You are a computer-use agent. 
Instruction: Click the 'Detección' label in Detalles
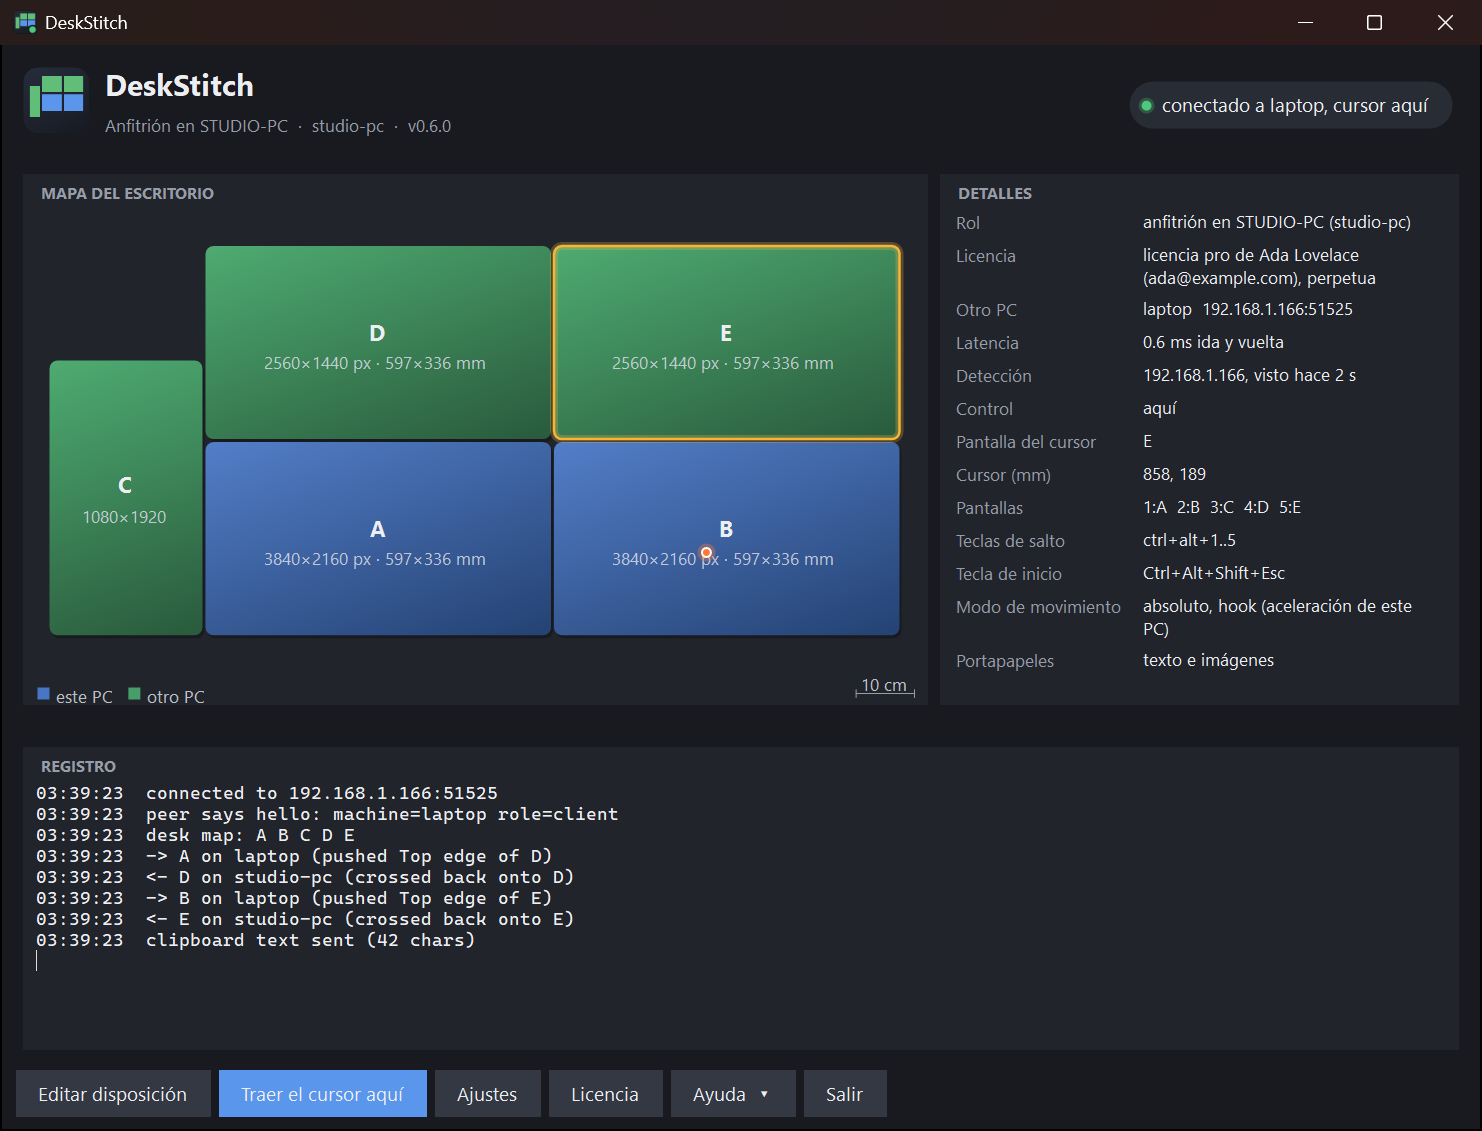click(994, 376)
